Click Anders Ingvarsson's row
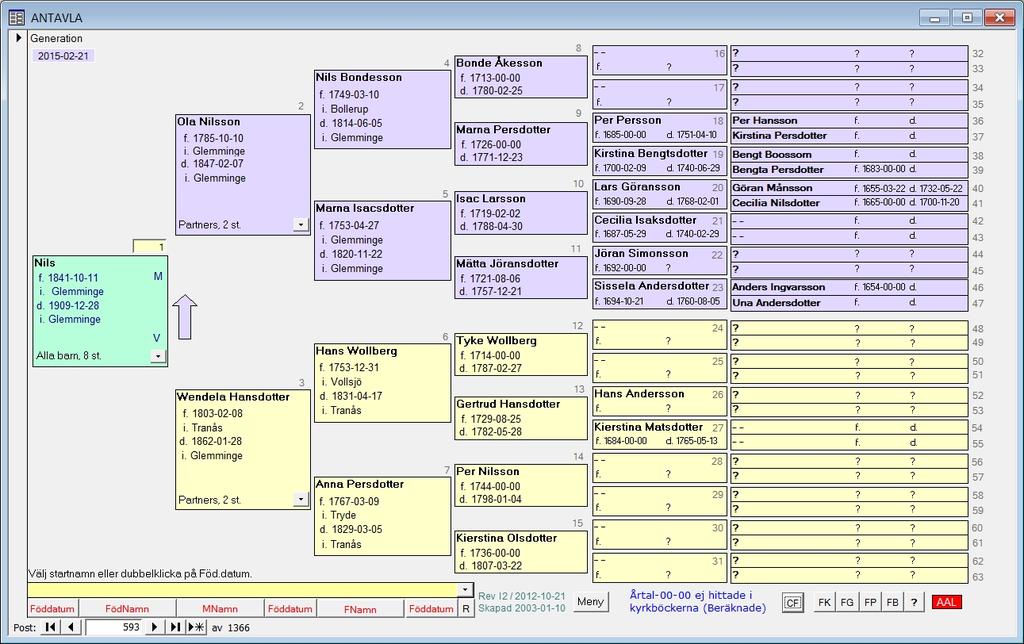Screen dimensions: 1024x644 (849, 287)
